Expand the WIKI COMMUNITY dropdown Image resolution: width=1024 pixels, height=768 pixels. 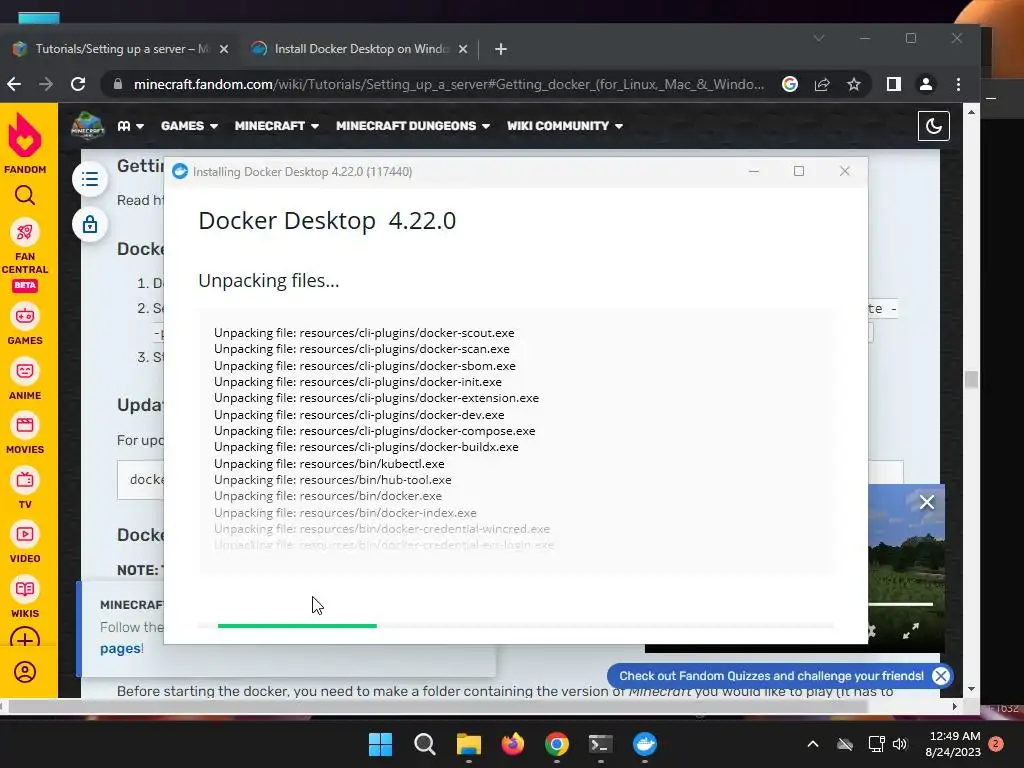click(x=565, y=125)
